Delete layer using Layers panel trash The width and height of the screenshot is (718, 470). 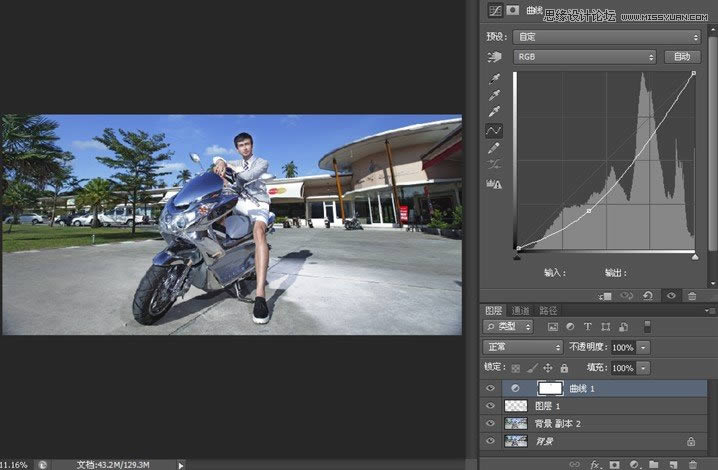[x=692, y=465]
